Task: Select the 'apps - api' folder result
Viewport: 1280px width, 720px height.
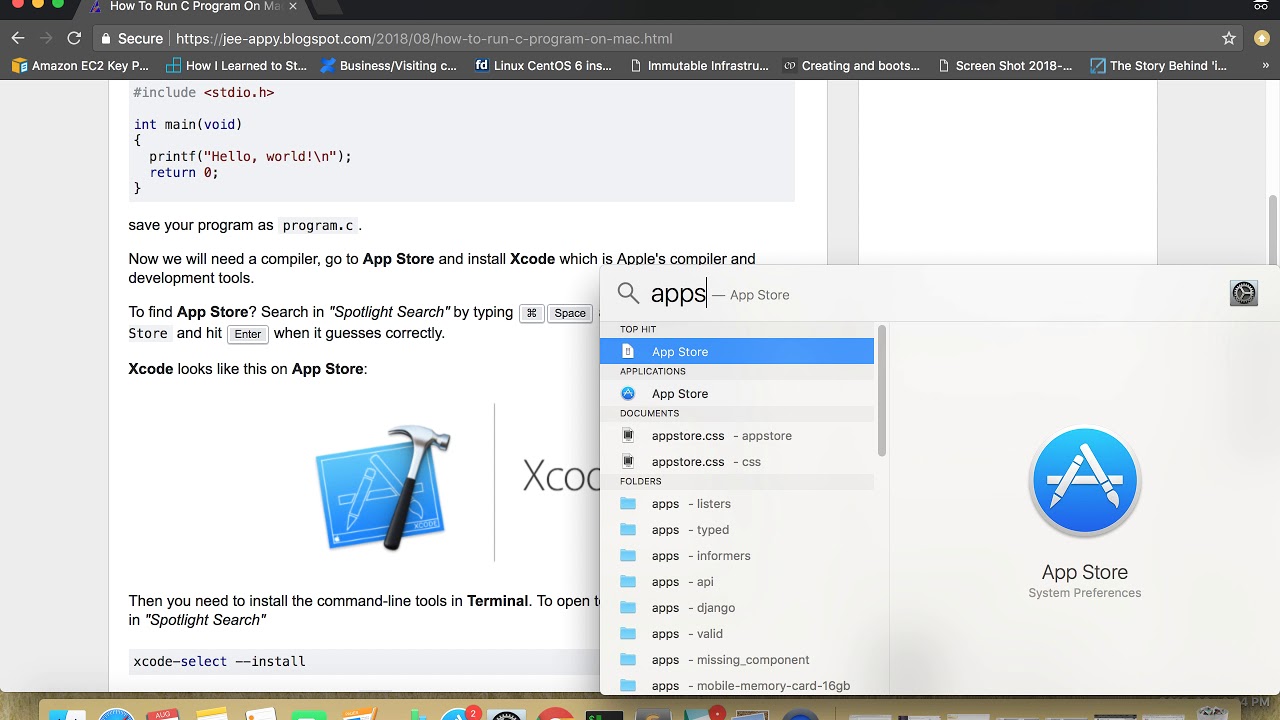Action: (x=737, y=581)
